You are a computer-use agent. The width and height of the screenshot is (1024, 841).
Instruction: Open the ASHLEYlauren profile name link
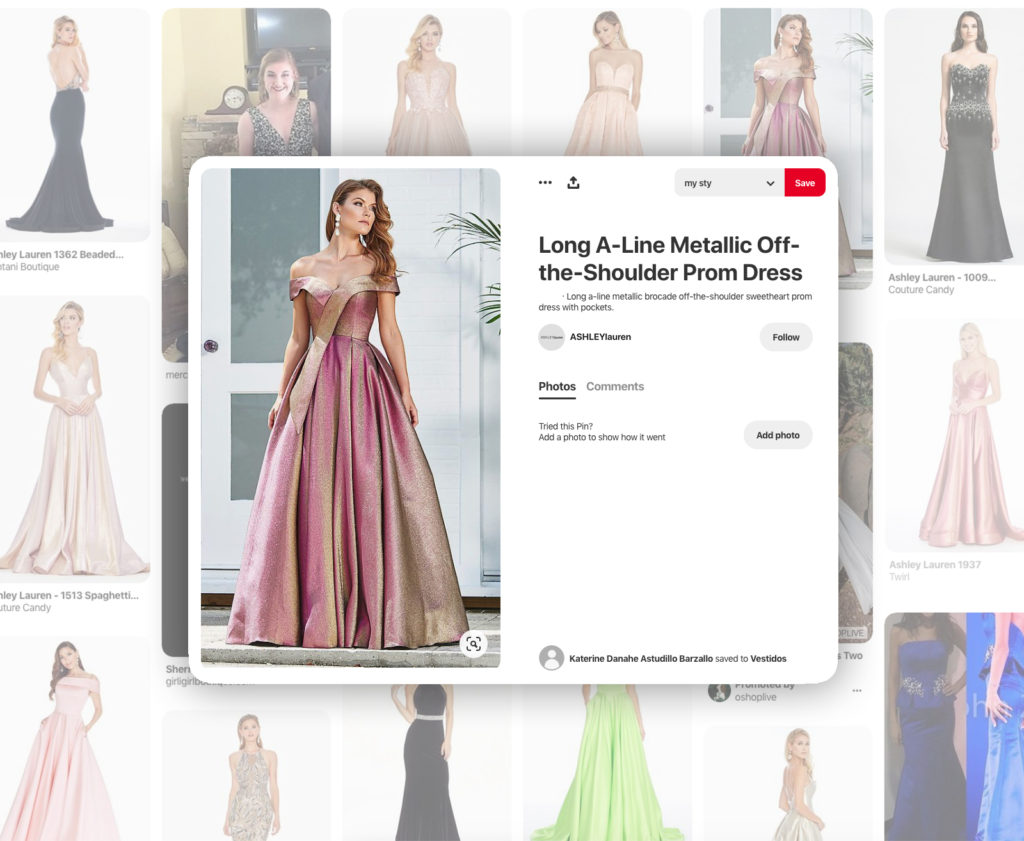click(600, 338)
